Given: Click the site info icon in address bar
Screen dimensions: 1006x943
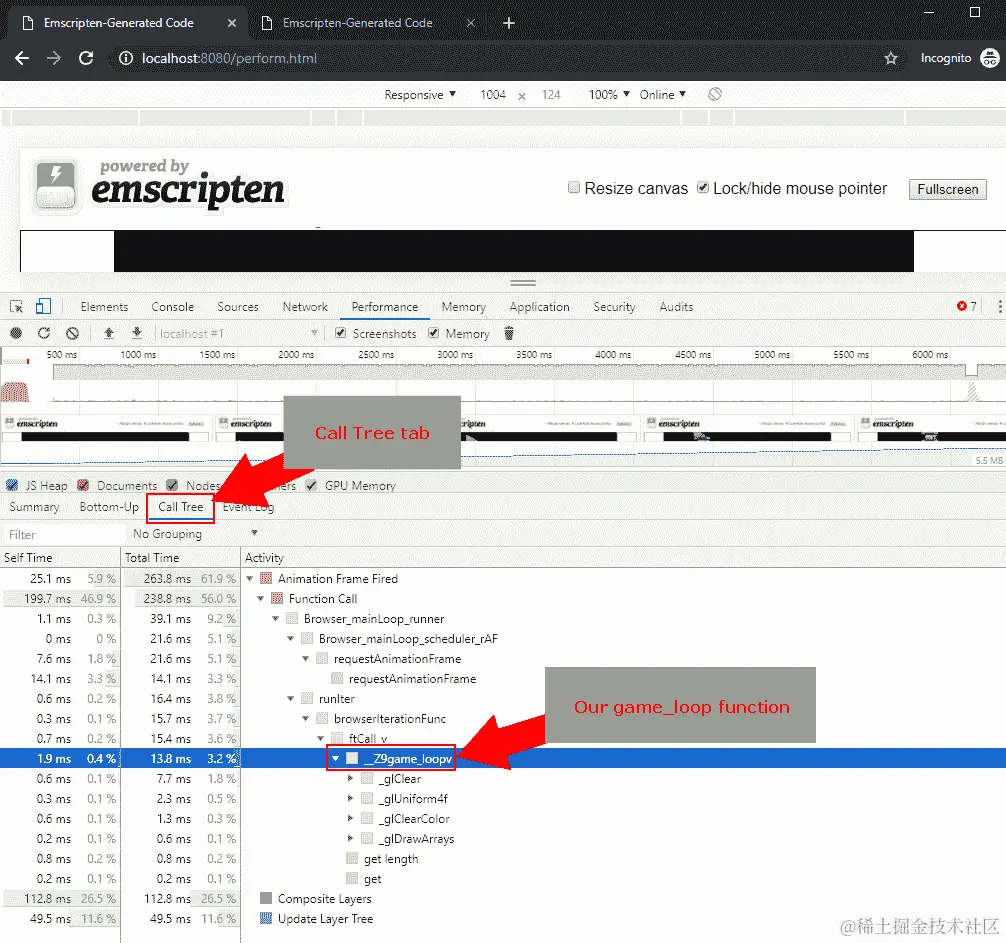Looking at the screenshot, I should tap(126, 58).
